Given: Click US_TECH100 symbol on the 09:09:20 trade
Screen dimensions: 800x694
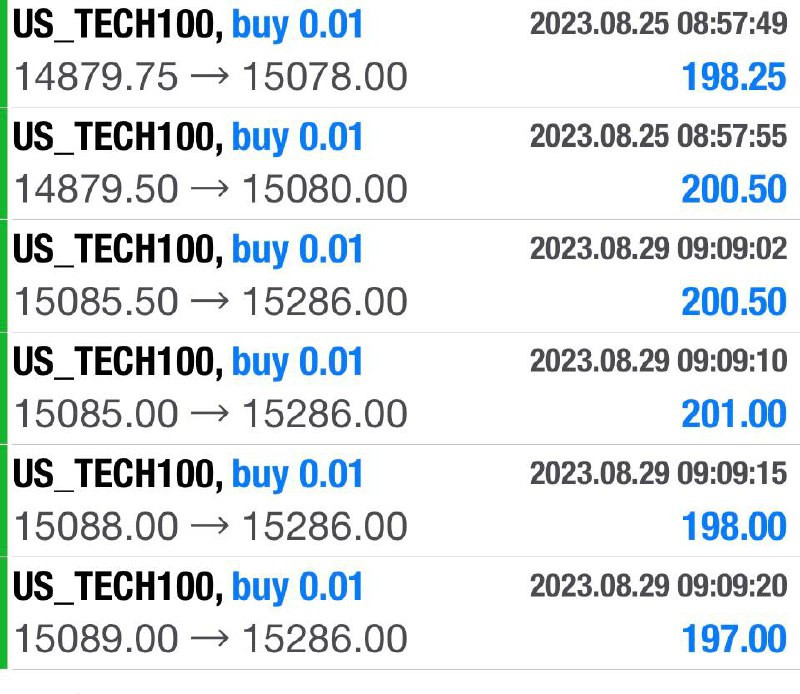Looking at the screenshot, I should pos(117,586).
